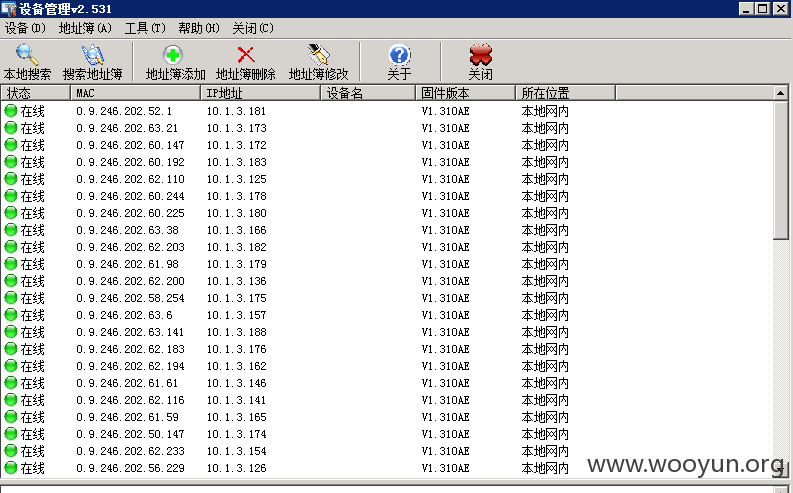793x493 pixels.
Task: Click 本地网内 in row 10.1.3.188
Action: click(x=545, y=332)
